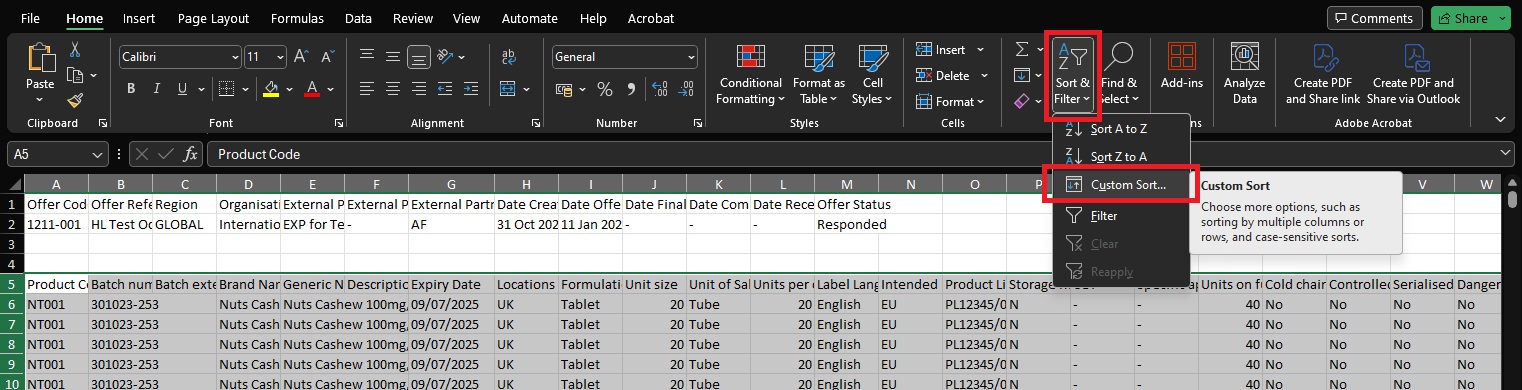1522x390 pixels.
Task: Select the Cut scissors icon
Action: coord(75,50)
